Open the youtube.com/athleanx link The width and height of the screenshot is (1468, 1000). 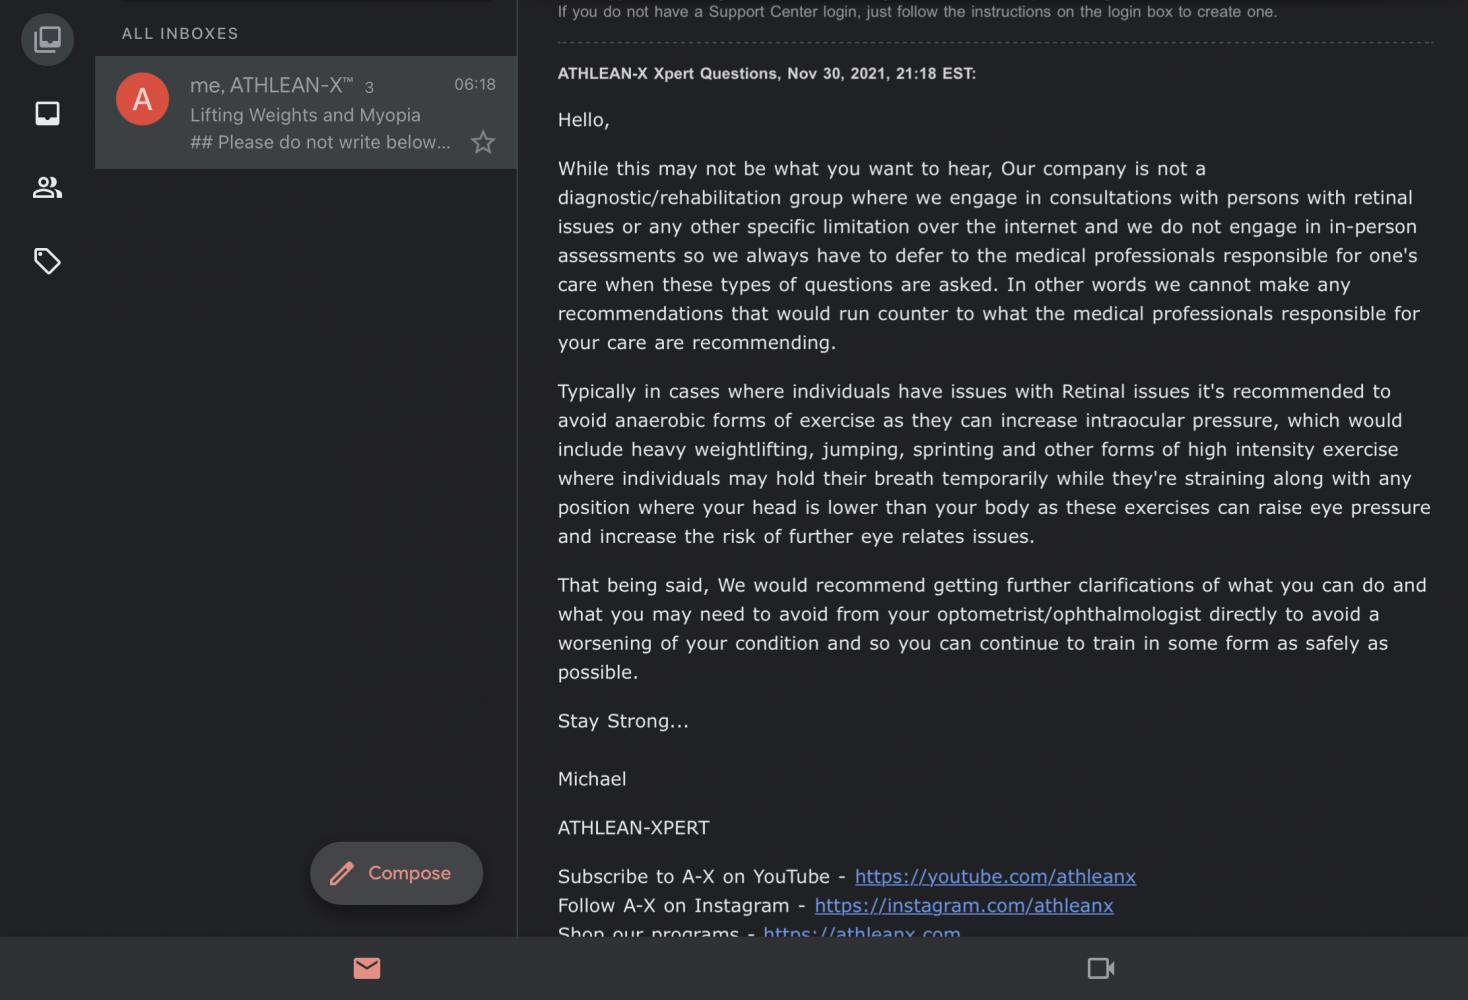pyautogui.click(x=995, y=876)
